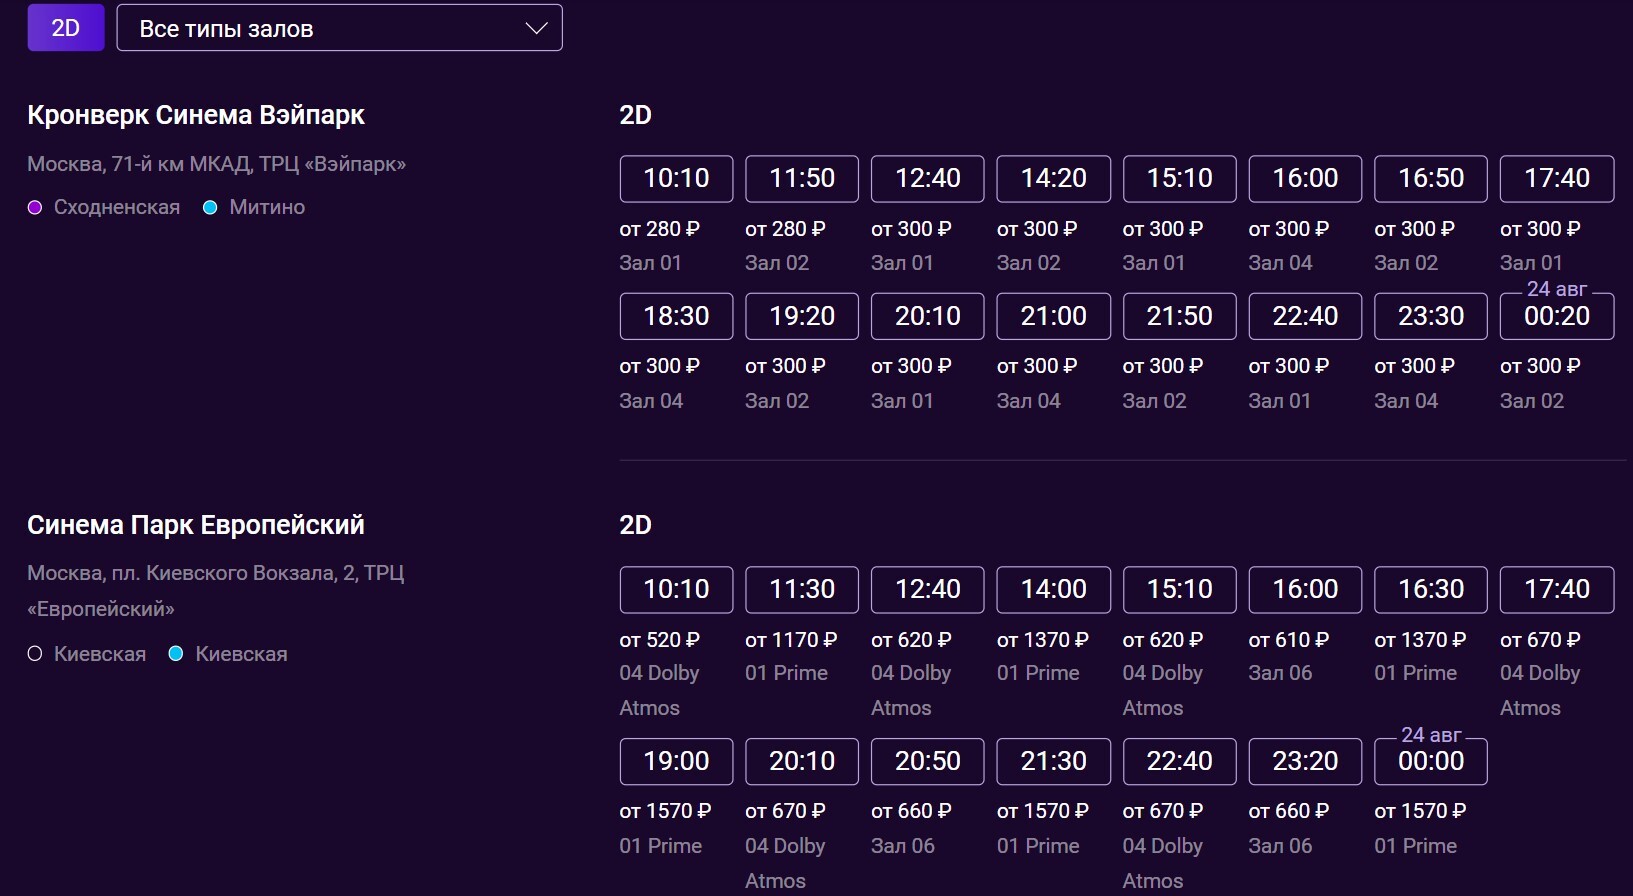The height and width of the screenshot is (896, 1633).
Task: Click the «24 авг» label above 00:20
Action: click(x=1557, y=289)
